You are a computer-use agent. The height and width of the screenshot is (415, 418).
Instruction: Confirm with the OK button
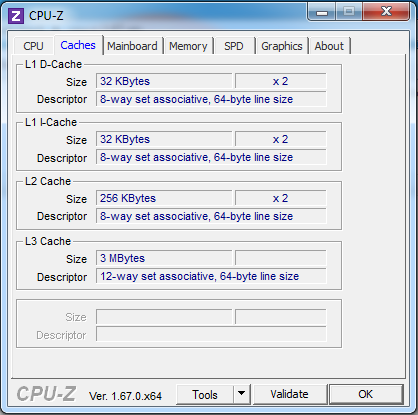pyautogui.click(x=366, y=394)
